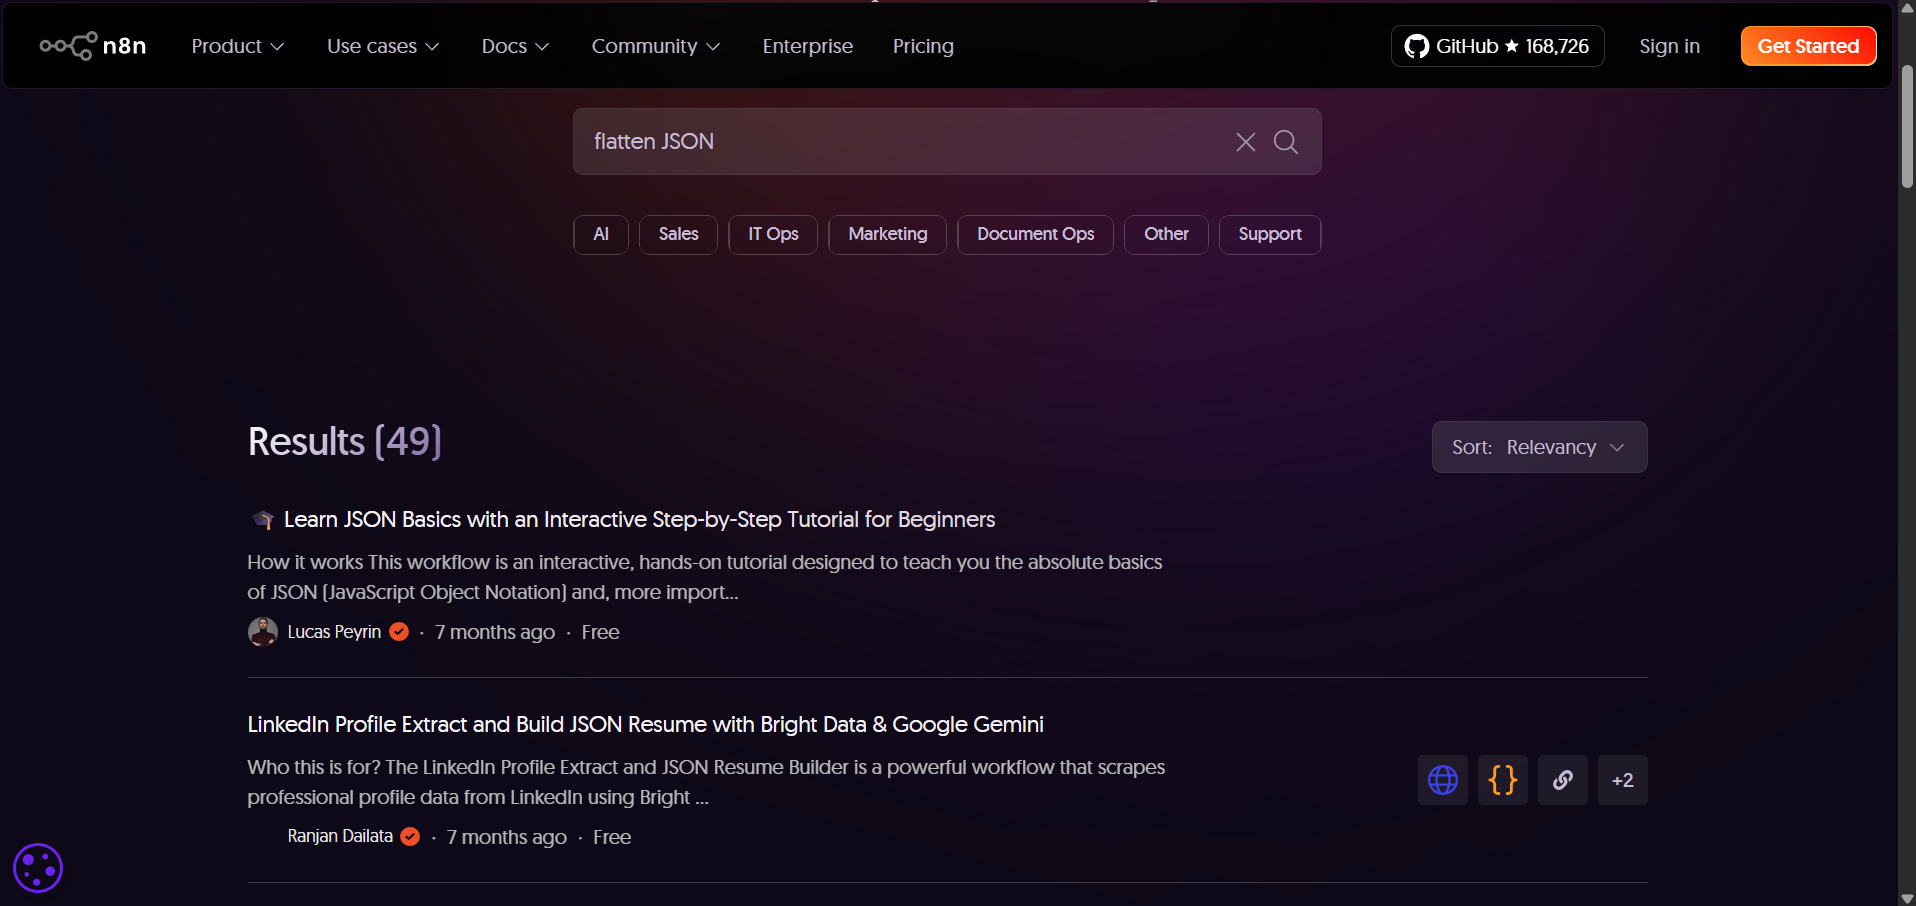Viewport: 1916px width, 906px height.
Task: Select the Webhook link node icon
Action: tap(1563, 780)
